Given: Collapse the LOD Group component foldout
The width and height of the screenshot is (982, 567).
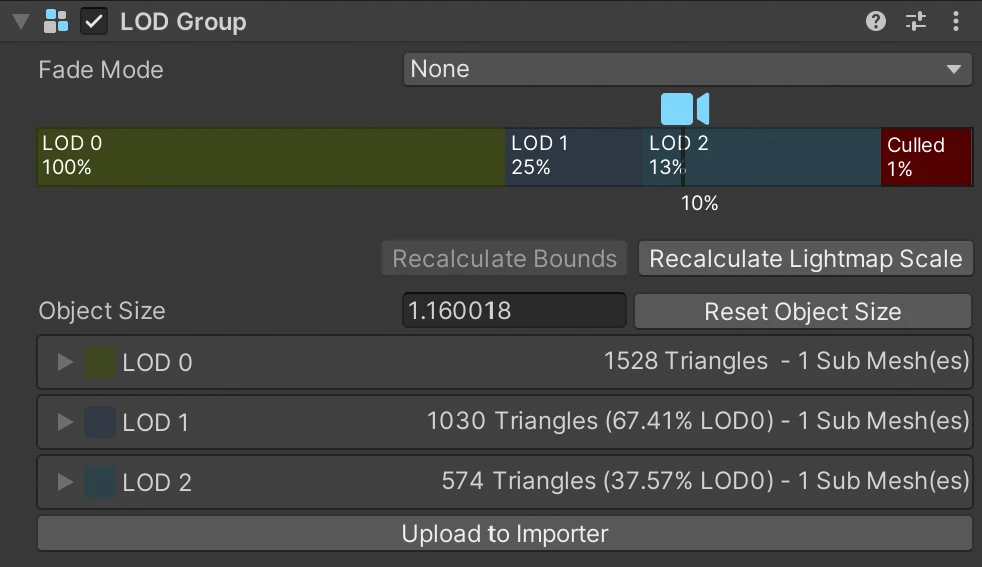Looking at the screenshot, I should (20, 22).
